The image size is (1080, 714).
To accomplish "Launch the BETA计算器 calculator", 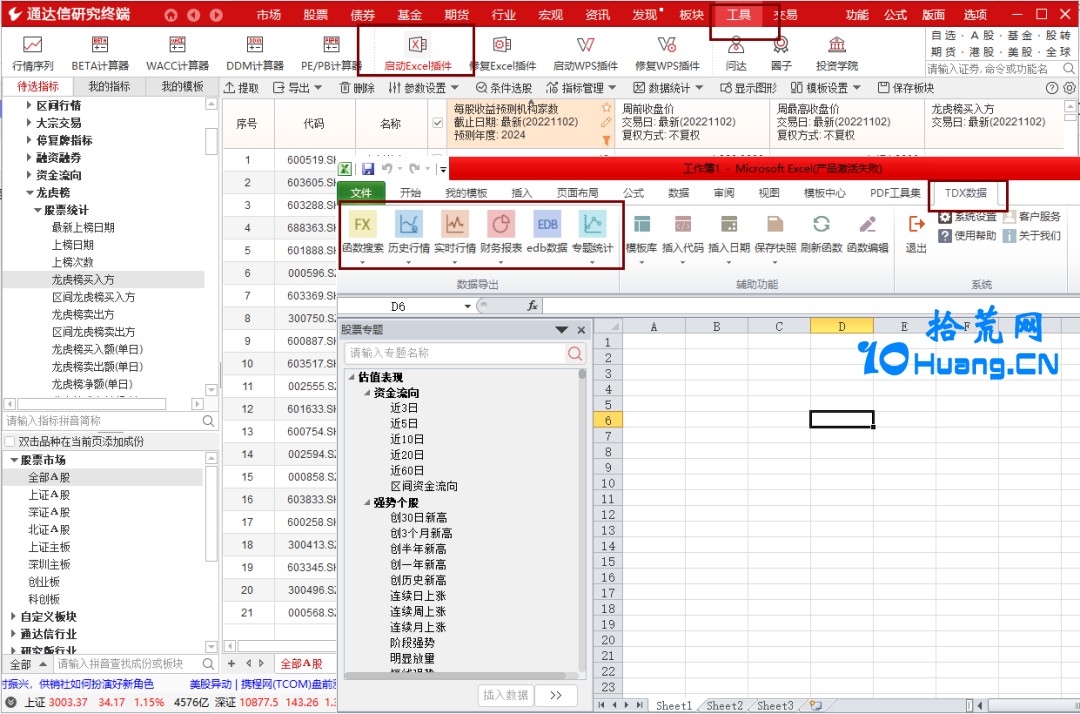I will click(x=100, y=45).
